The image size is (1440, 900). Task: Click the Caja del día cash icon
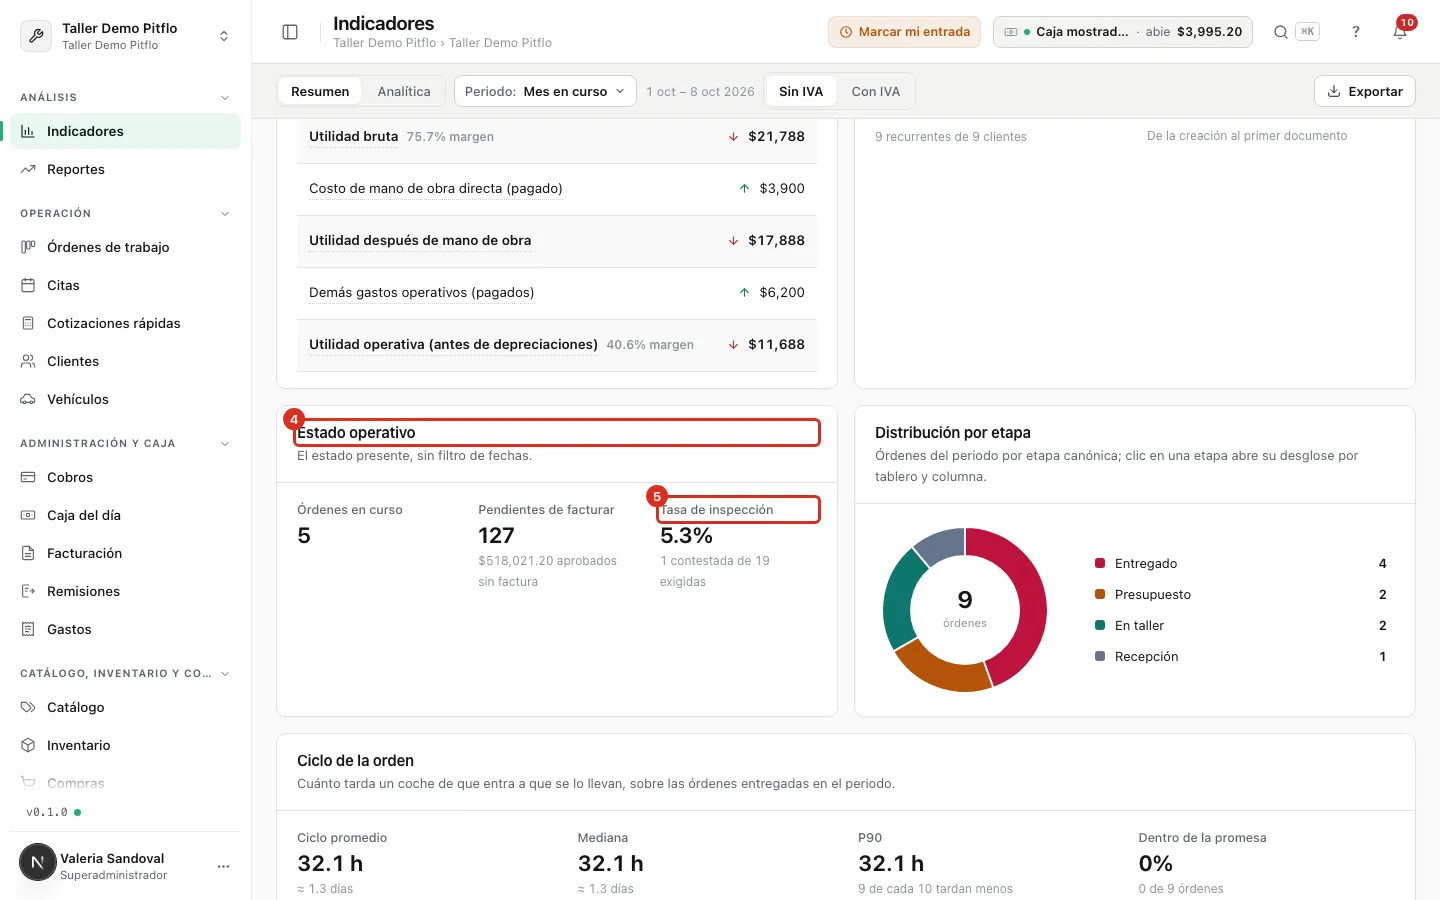tap(28, 515)
